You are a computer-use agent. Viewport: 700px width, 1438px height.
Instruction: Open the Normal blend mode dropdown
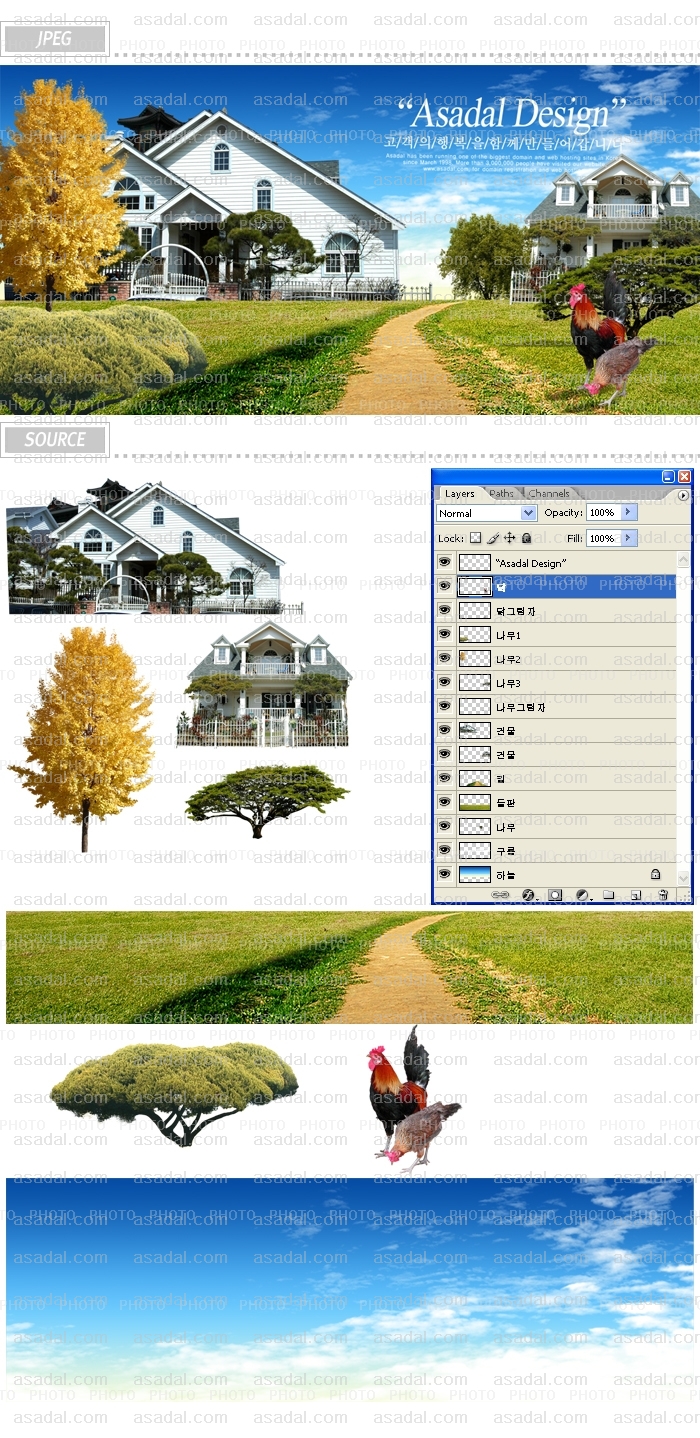pos(487,513)
